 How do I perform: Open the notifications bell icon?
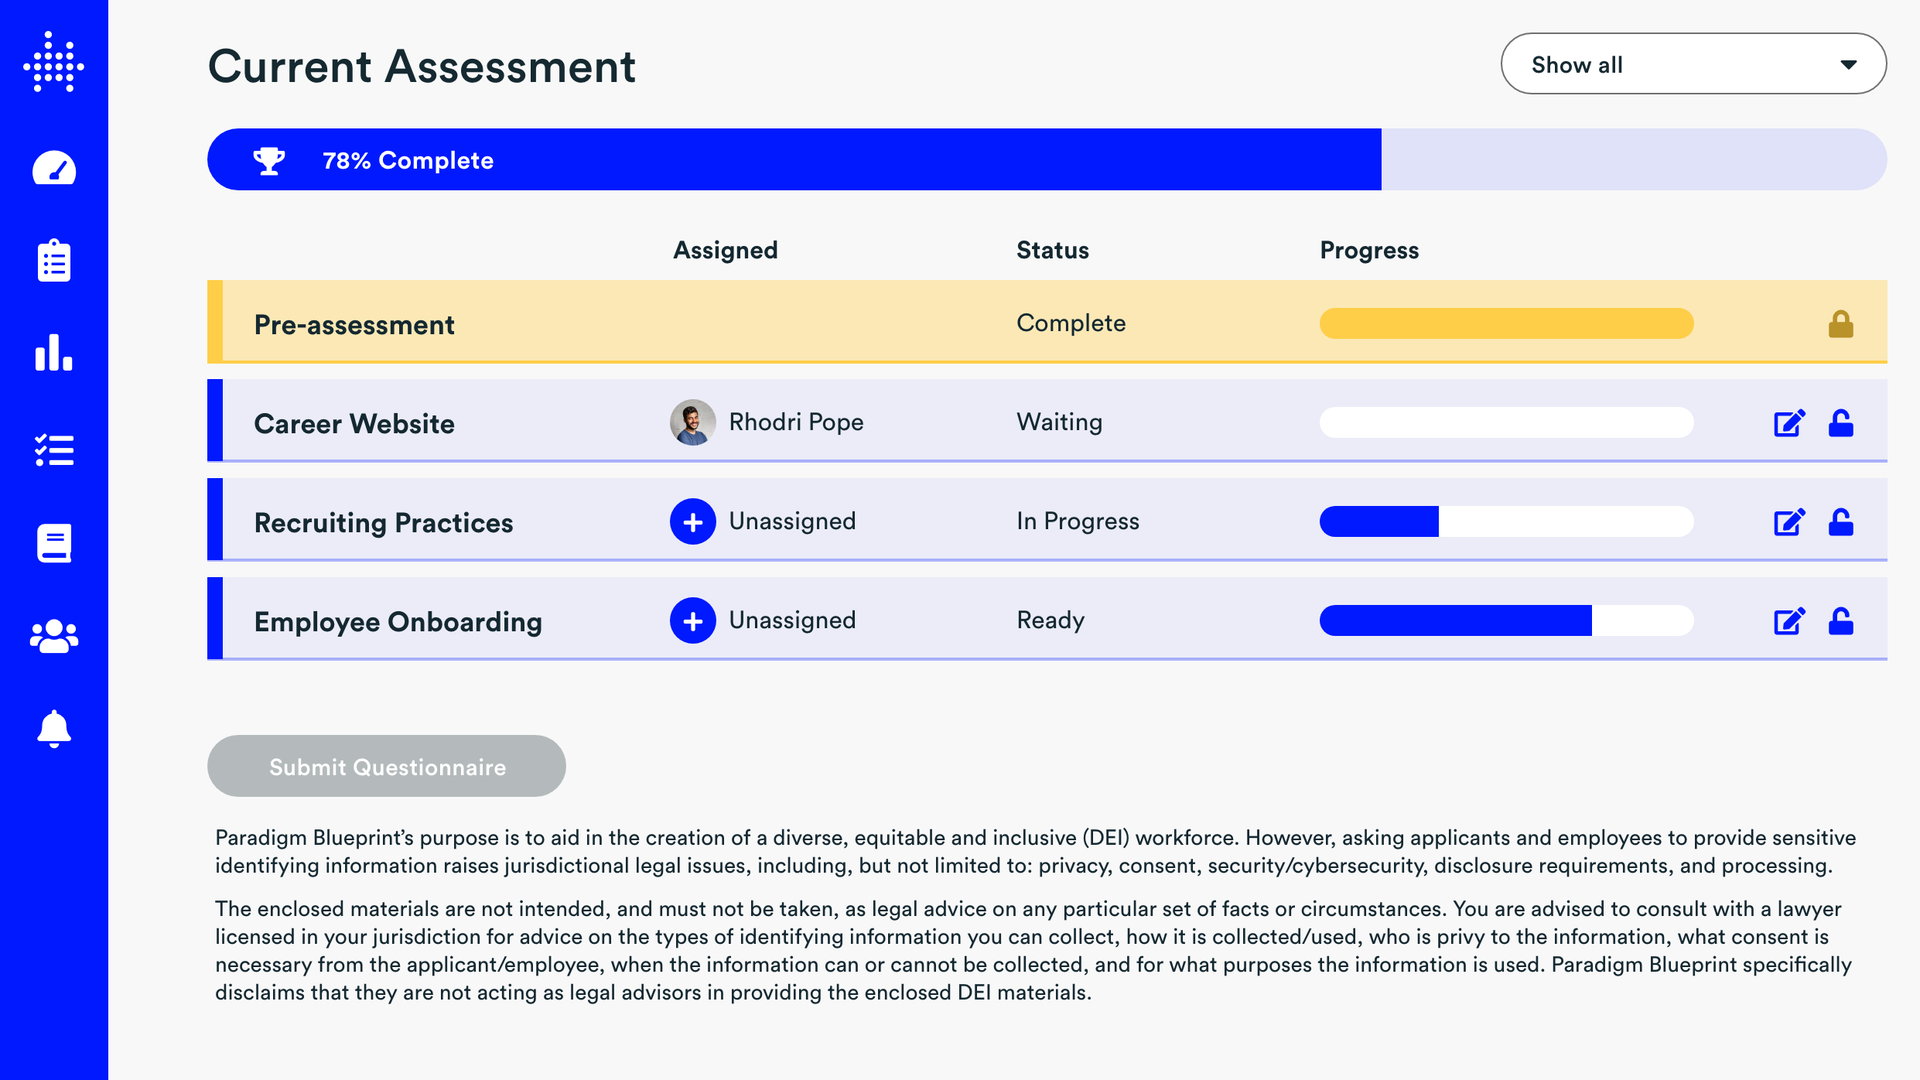[54, 729]
